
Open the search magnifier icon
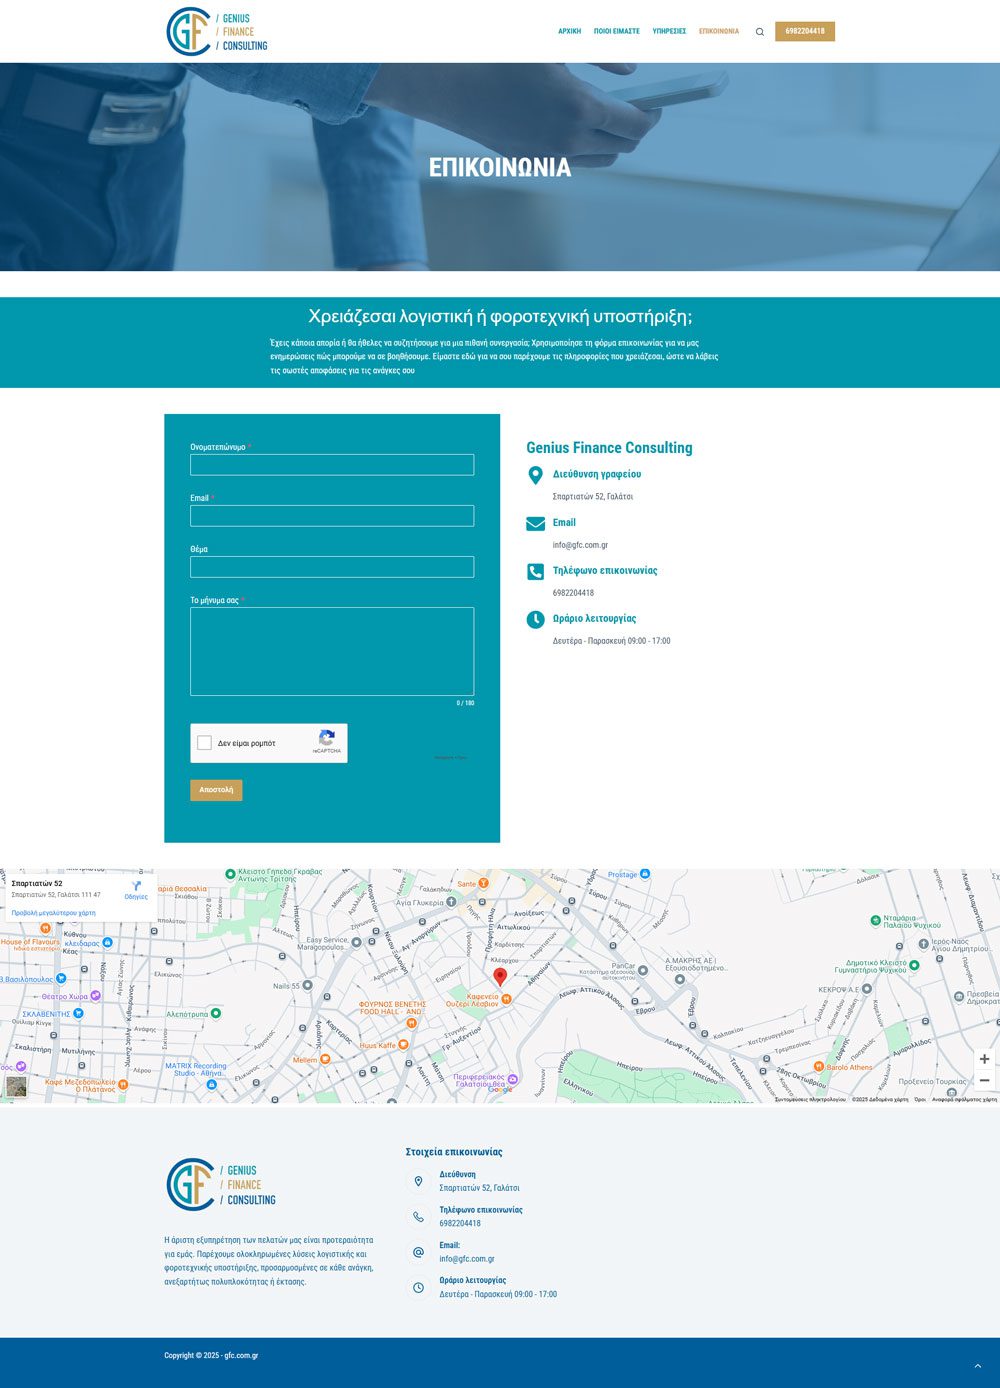coord(760,32)
